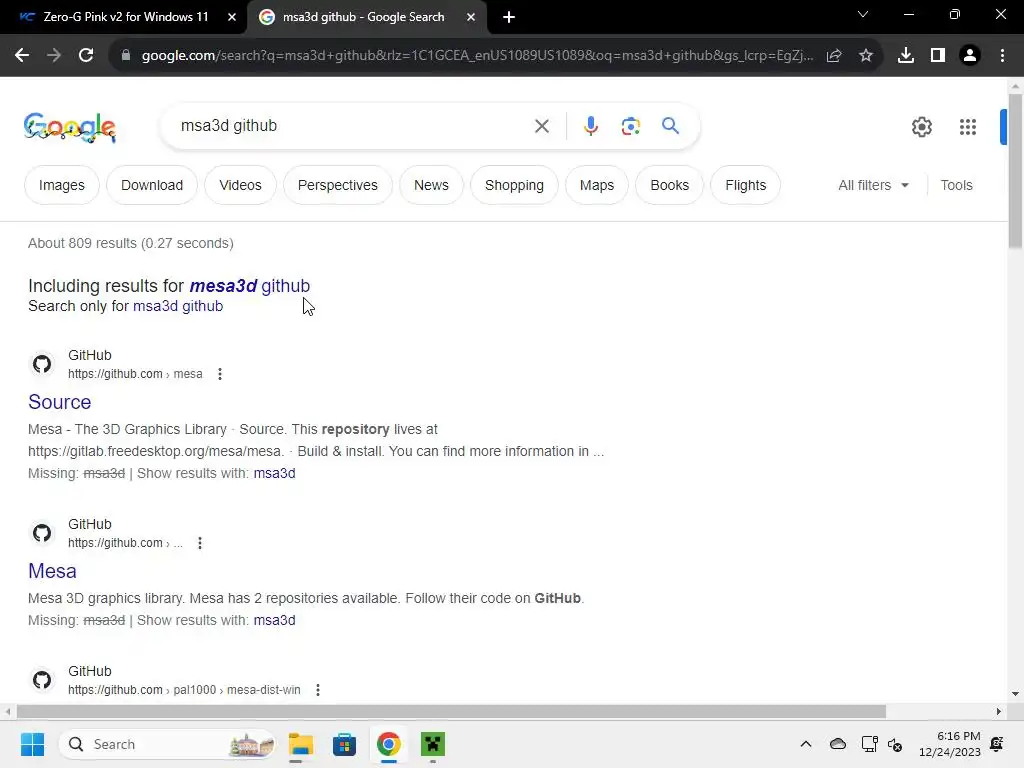Click the github.com › mesa URL
1024x768 pixels.
tap(135, 374)
